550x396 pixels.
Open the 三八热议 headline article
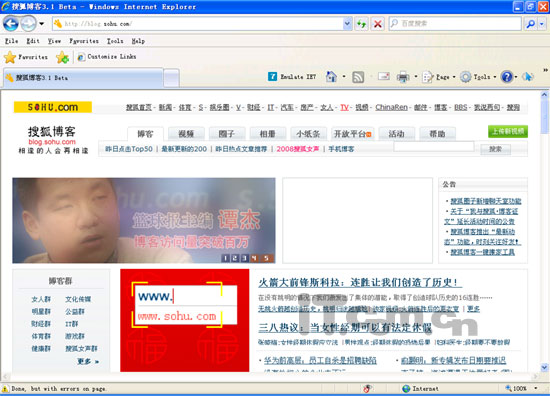(346, 328)
